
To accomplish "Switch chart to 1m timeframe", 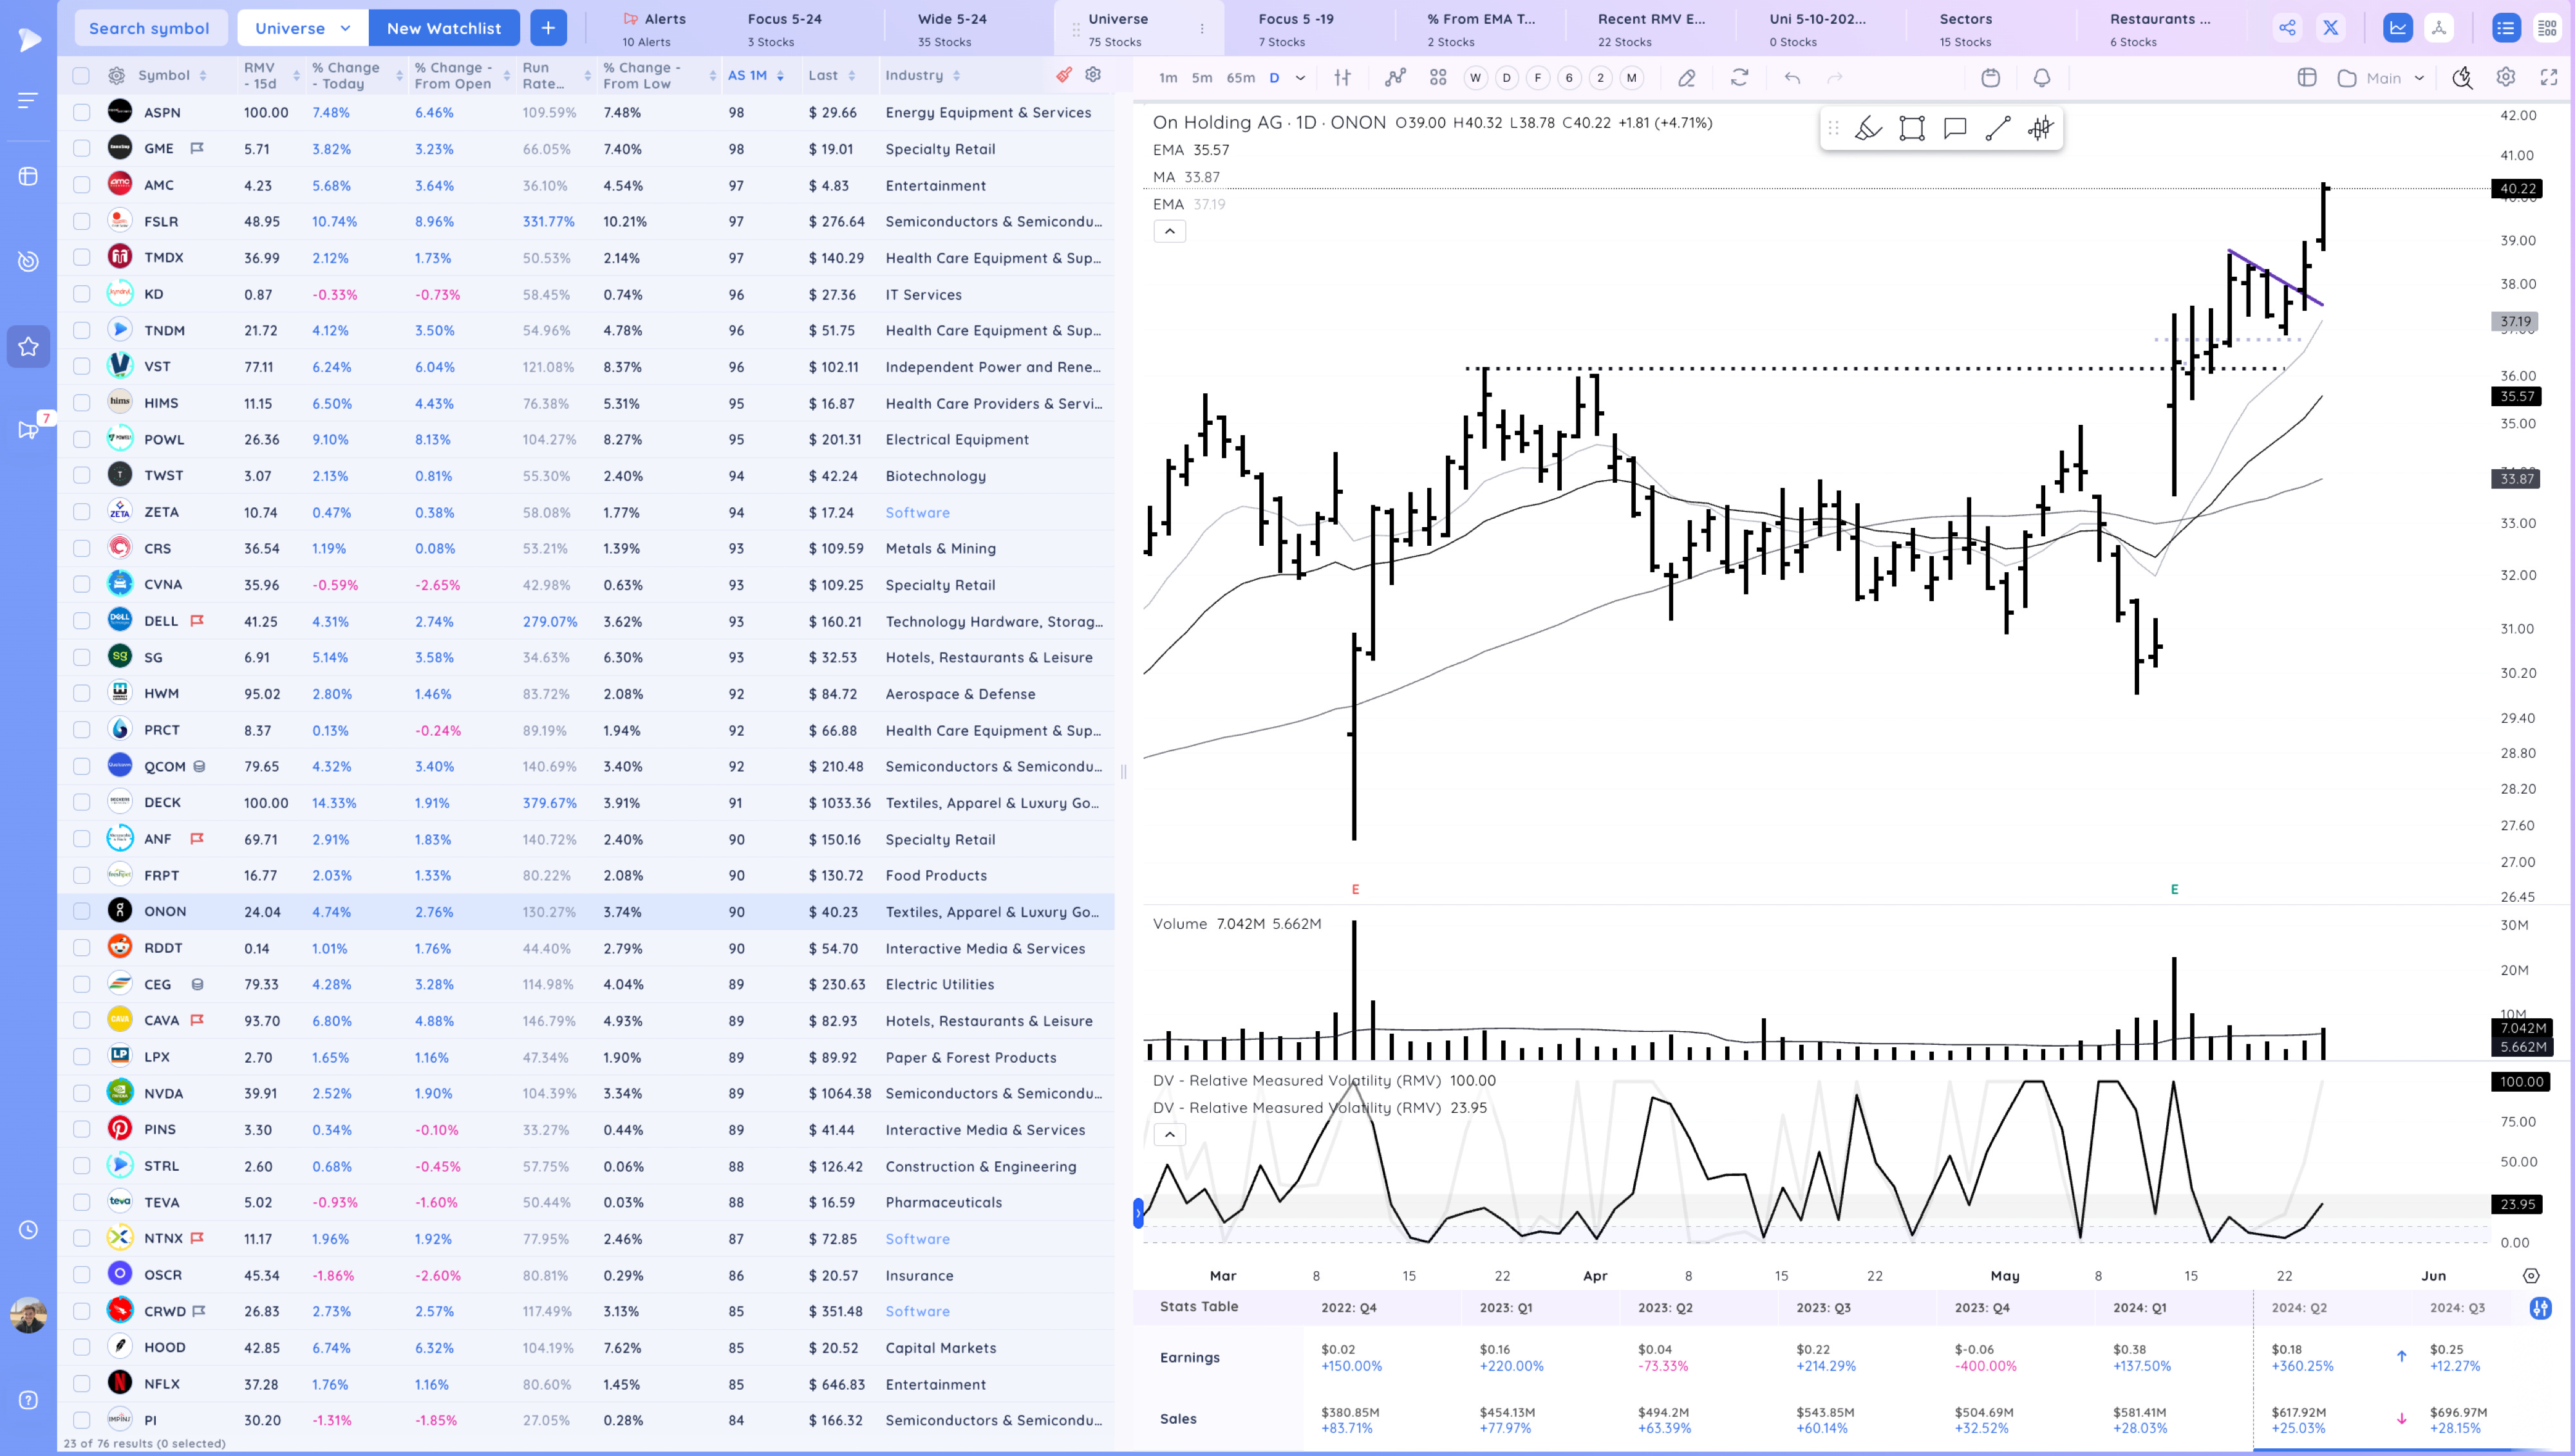I will [x=1168, y=77].
